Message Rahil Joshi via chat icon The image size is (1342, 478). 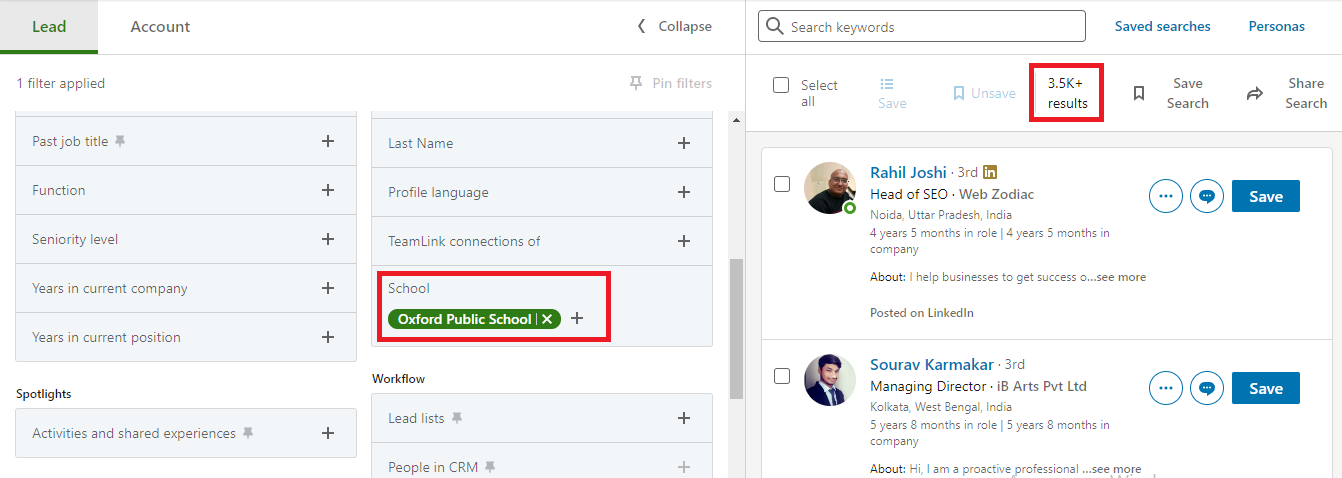pos(1208,196)
